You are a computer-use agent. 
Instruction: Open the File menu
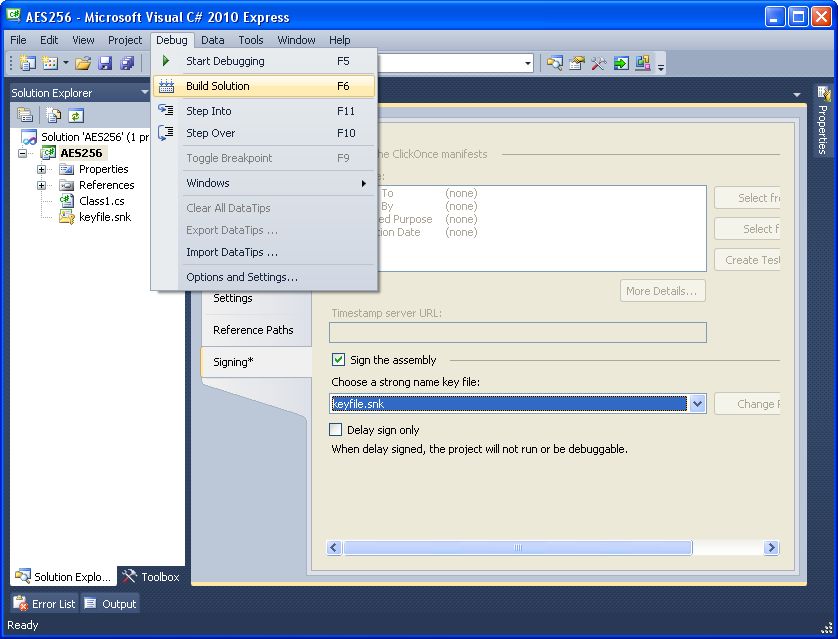tap(18, 40)
